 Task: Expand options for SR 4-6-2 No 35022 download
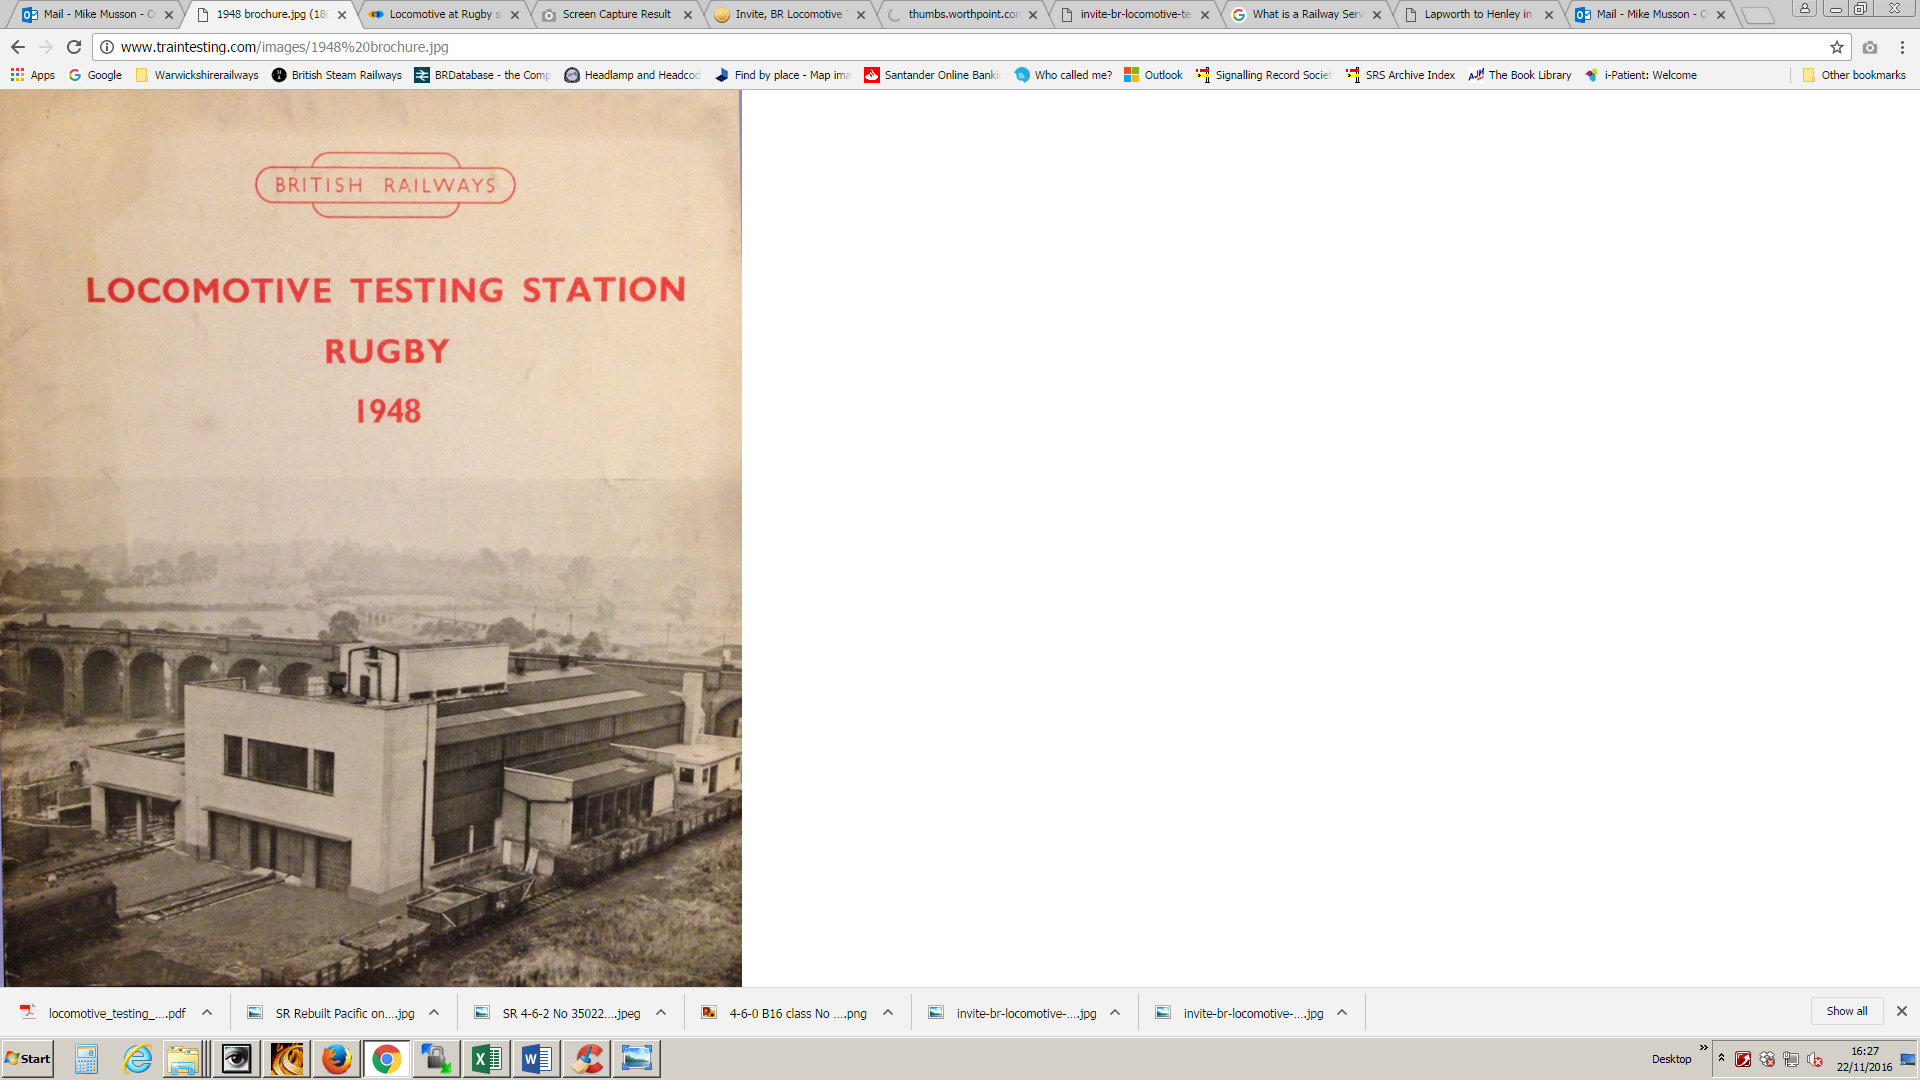pos(661,1013)
